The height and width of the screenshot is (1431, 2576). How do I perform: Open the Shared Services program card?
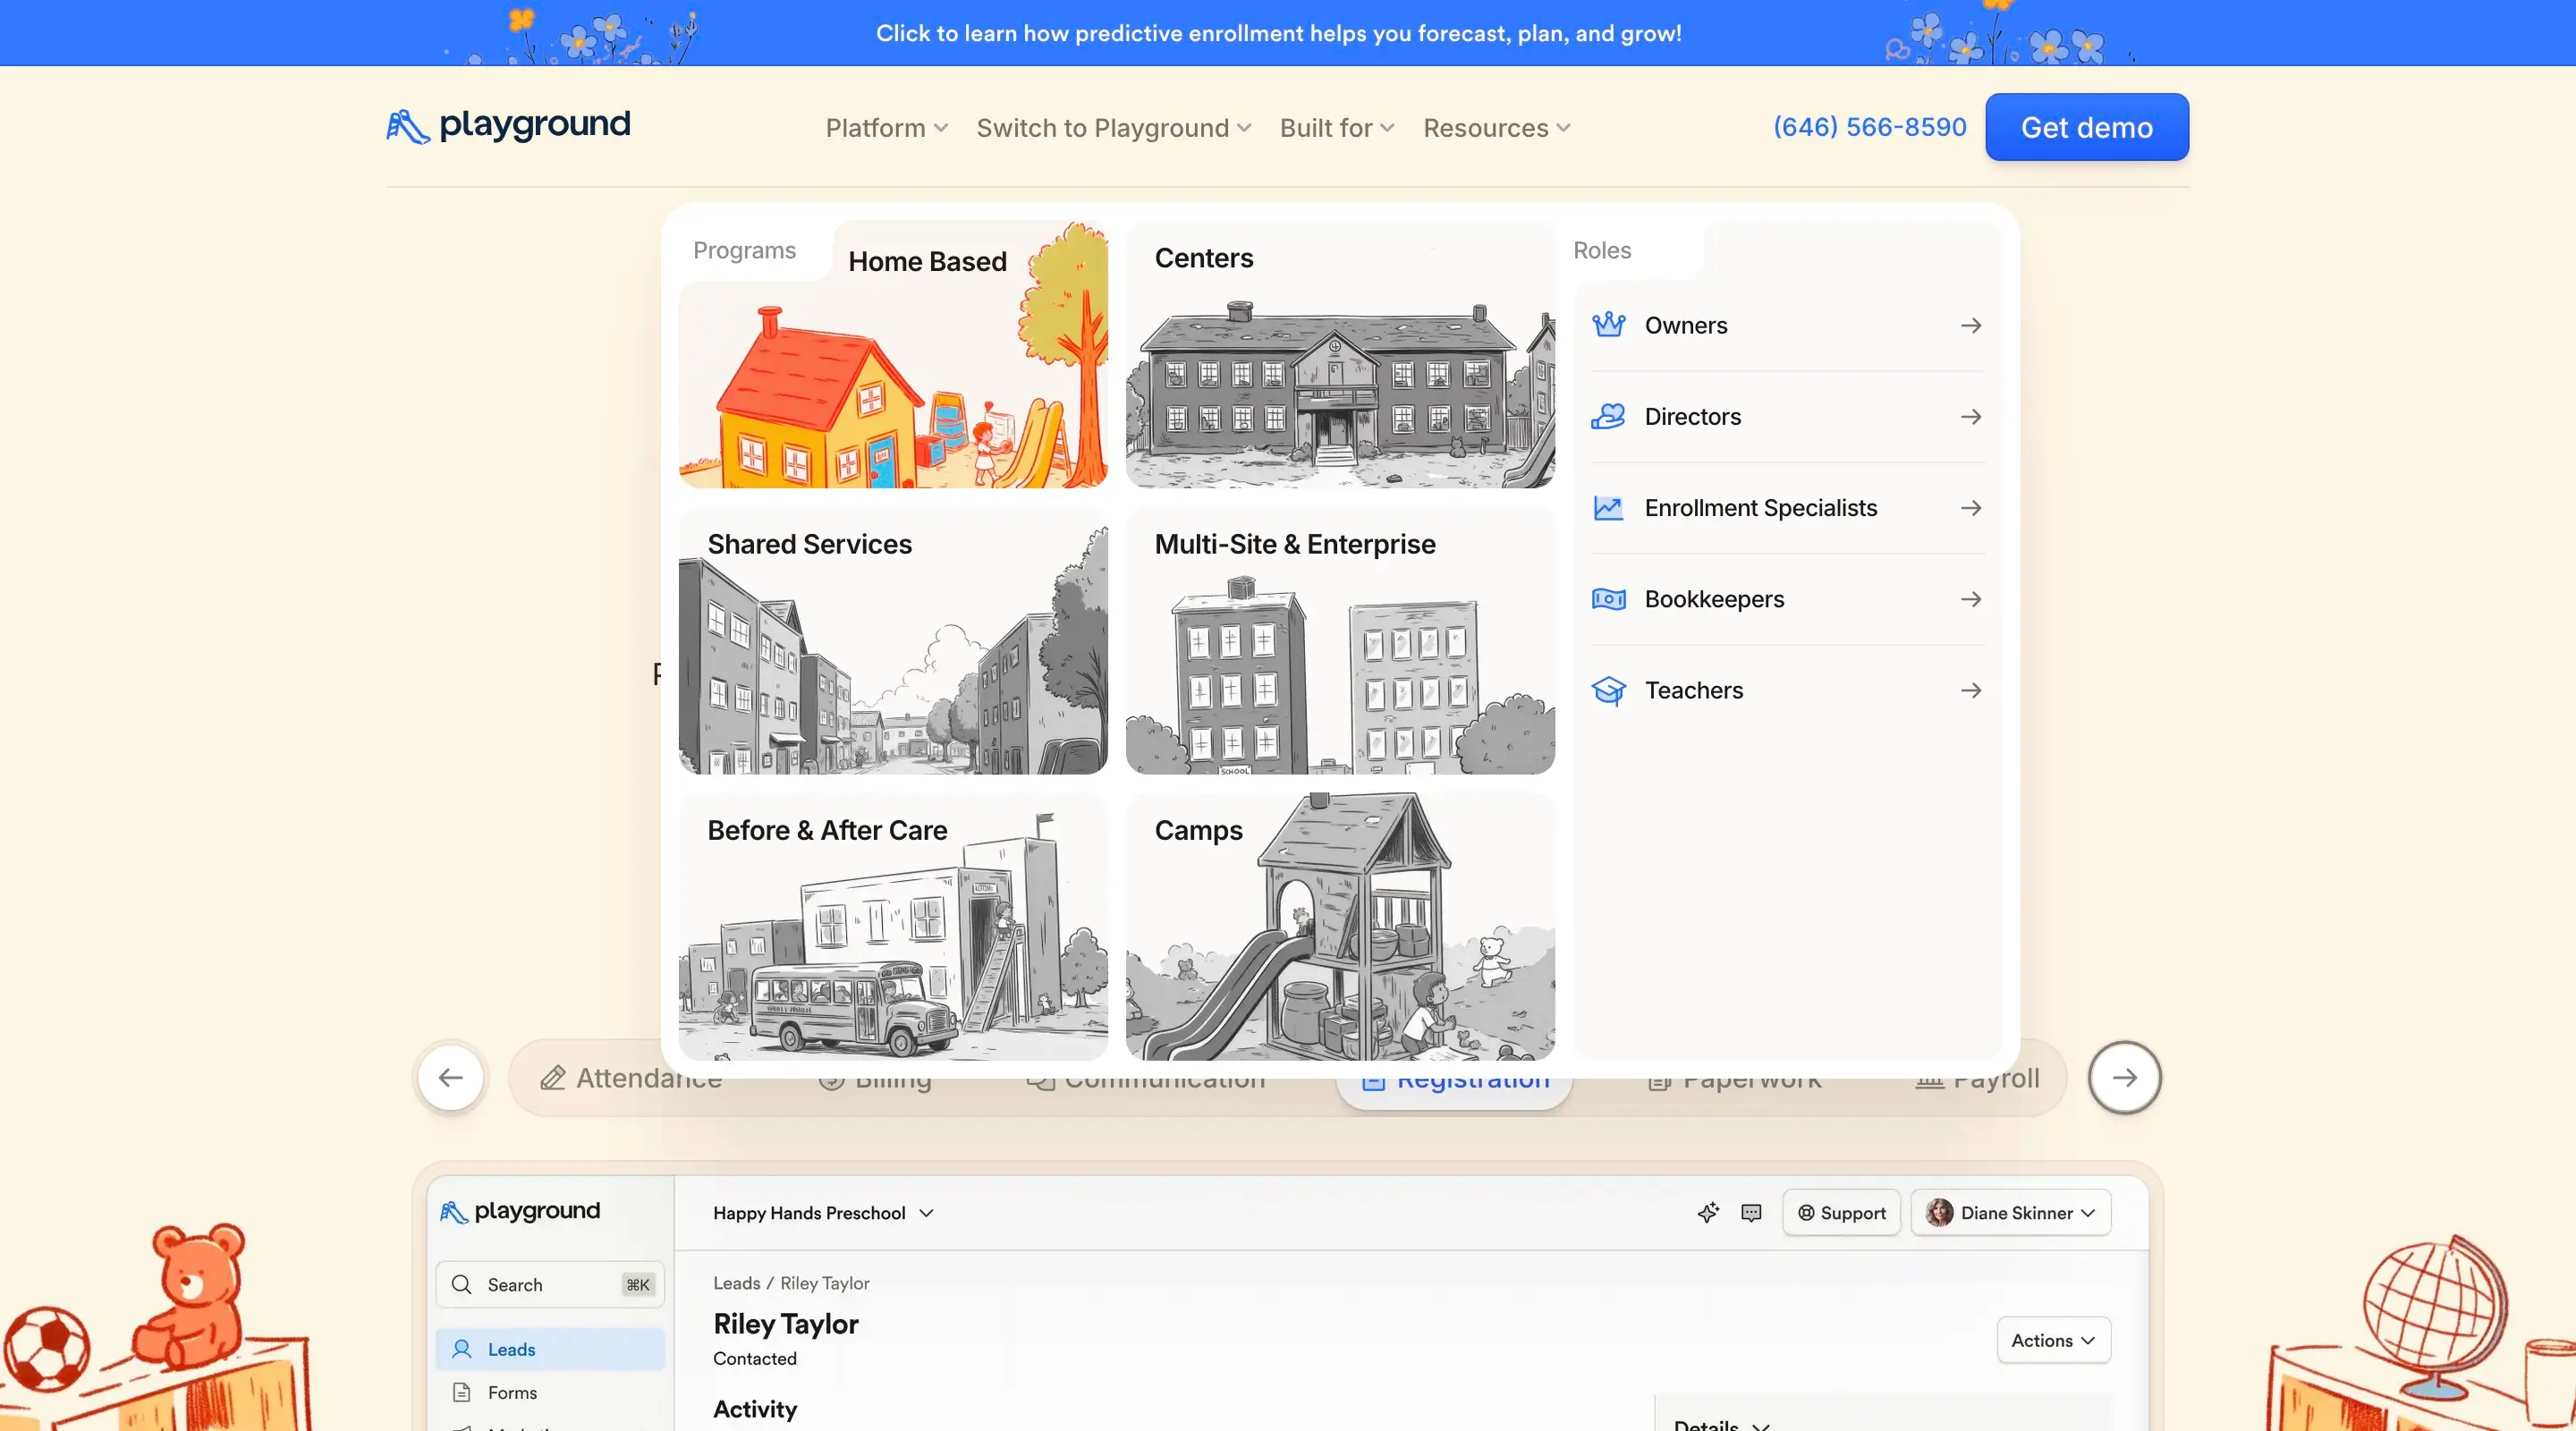pos(893,640)
